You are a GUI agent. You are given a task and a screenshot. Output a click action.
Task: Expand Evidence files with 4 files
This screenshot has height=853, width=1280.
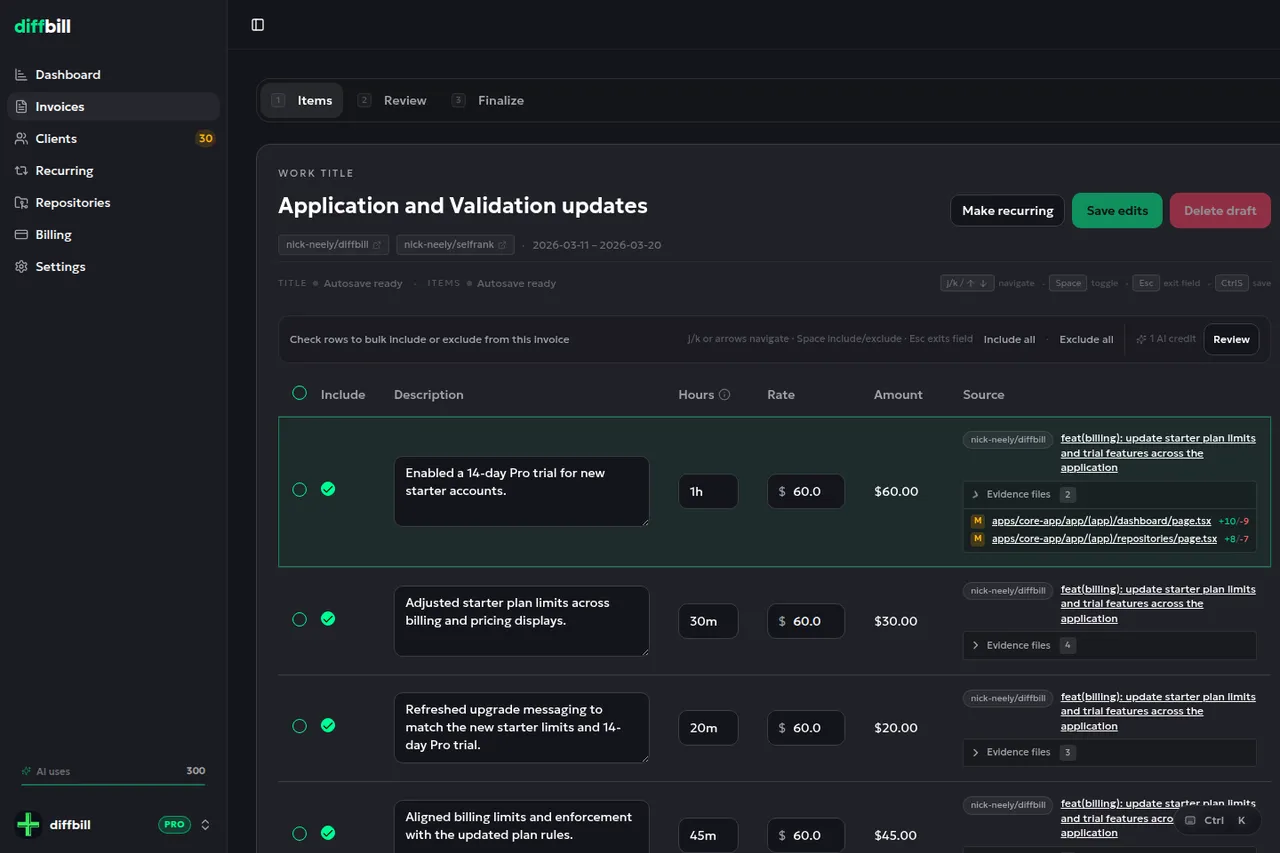[x=1109, y=646]
